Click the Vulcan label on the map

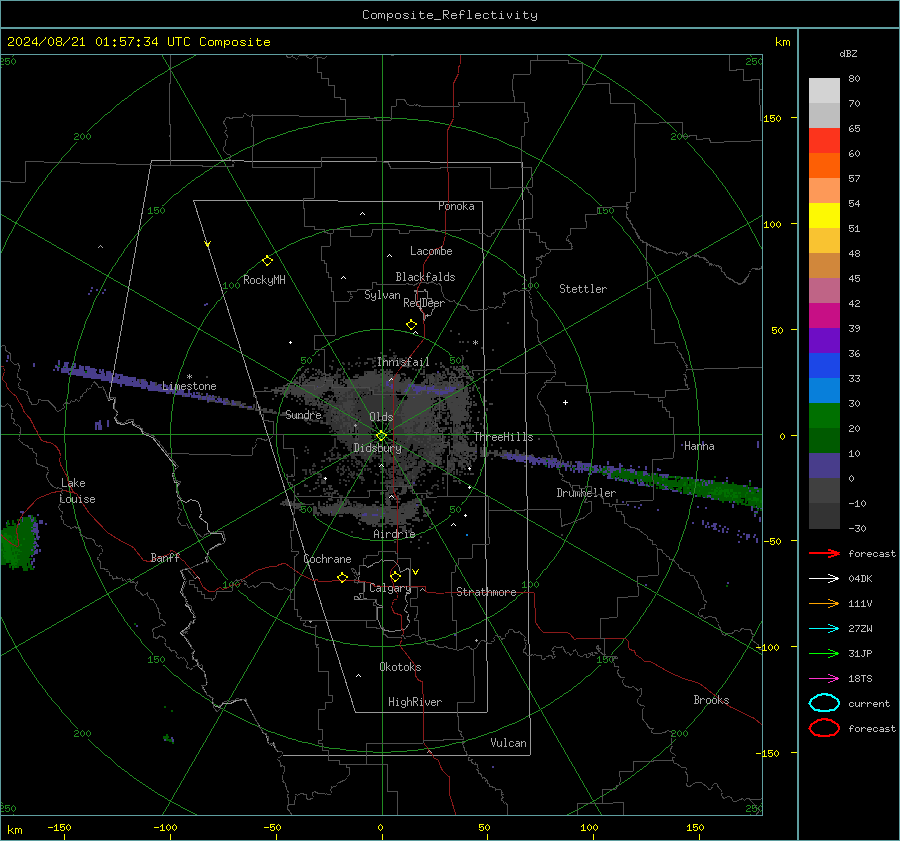click(x=508, y=743)
